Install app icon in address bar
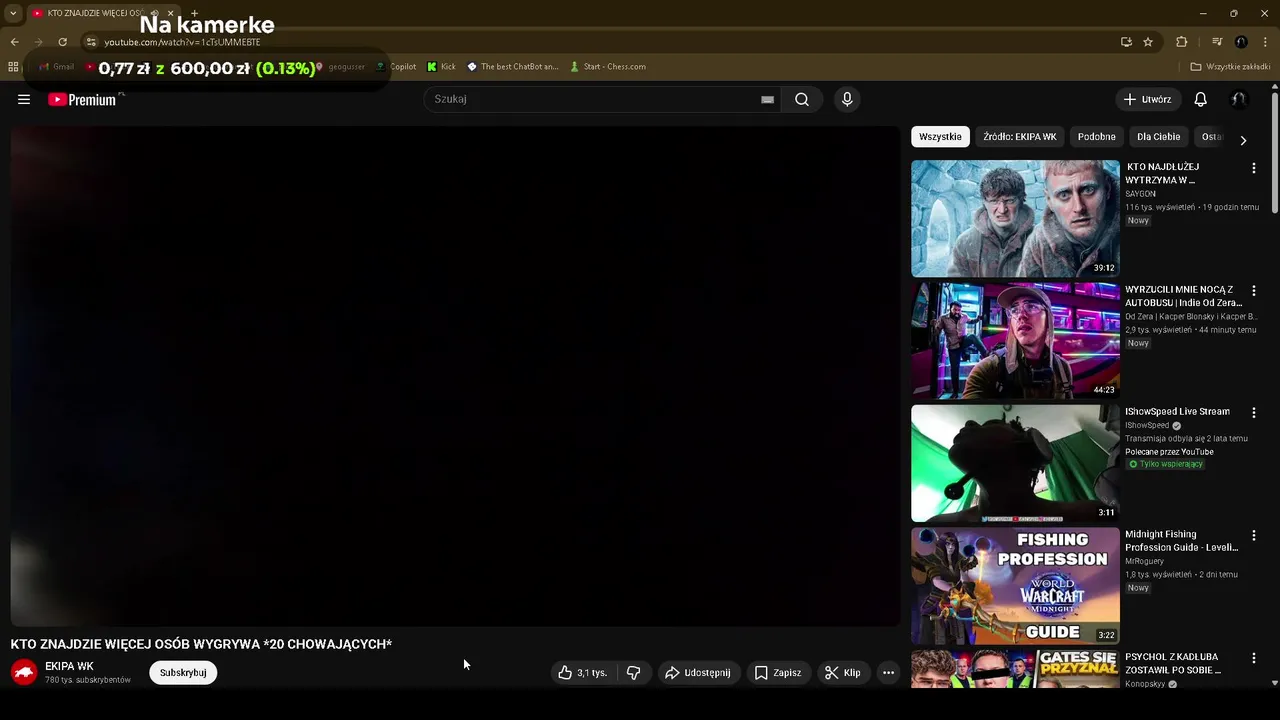This screenshot has height=720, width=1280. [1126, 42]
